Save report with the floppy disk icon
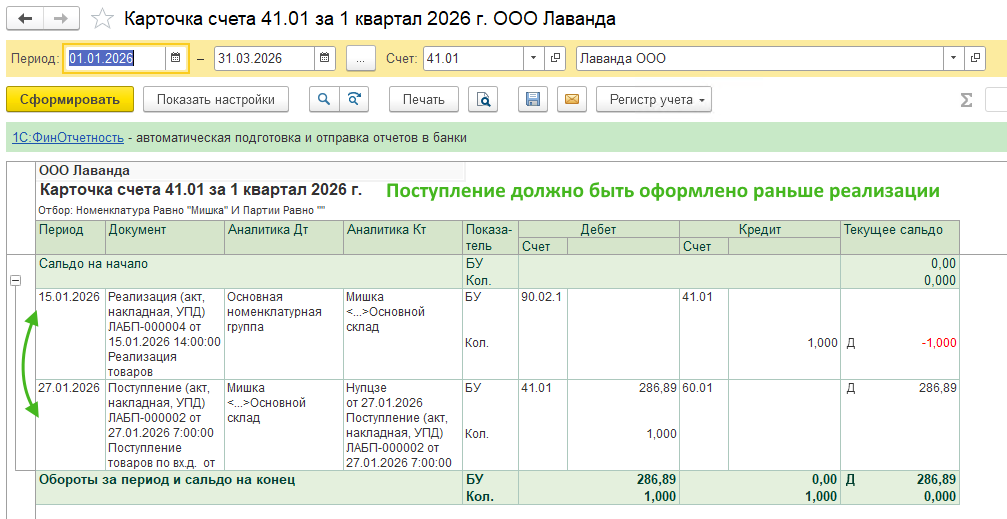 click(x=533, y=99)
